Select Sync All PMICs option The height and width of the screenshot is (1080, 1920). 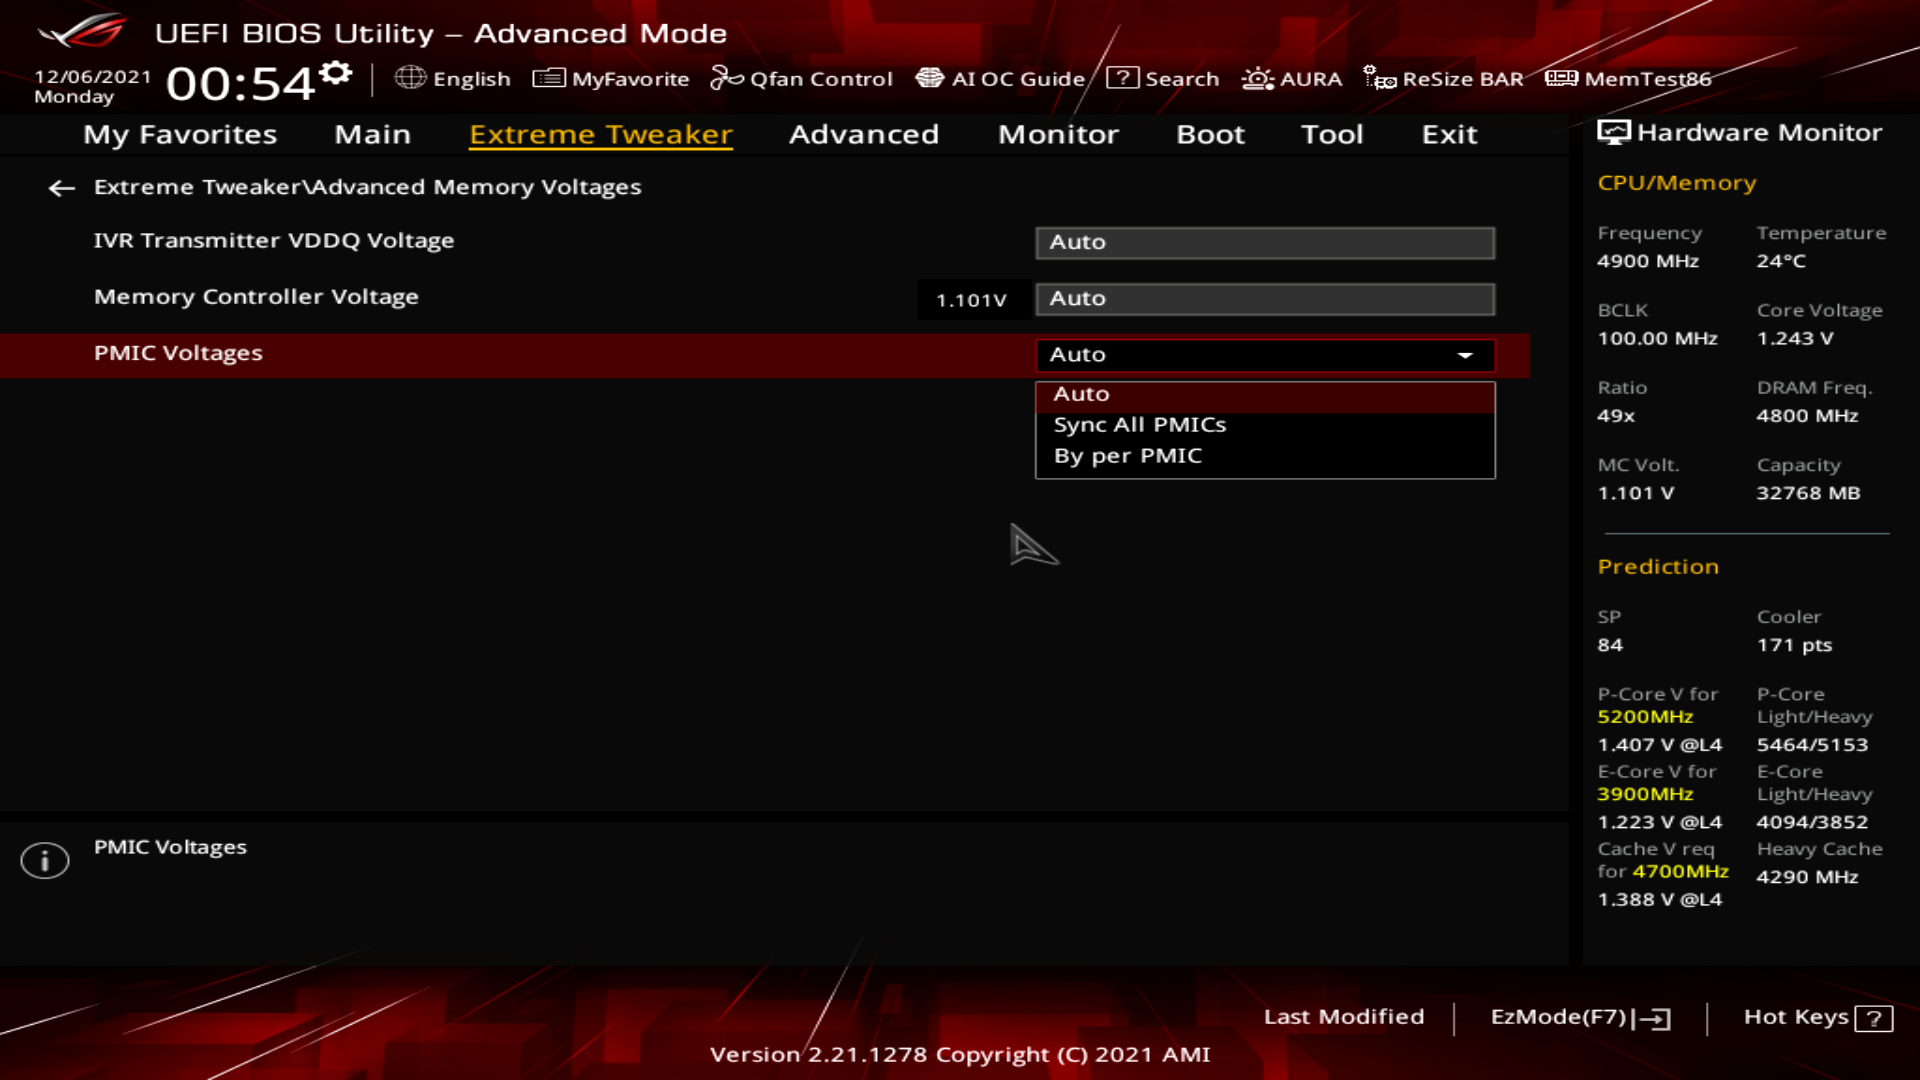coord(1139,425)
